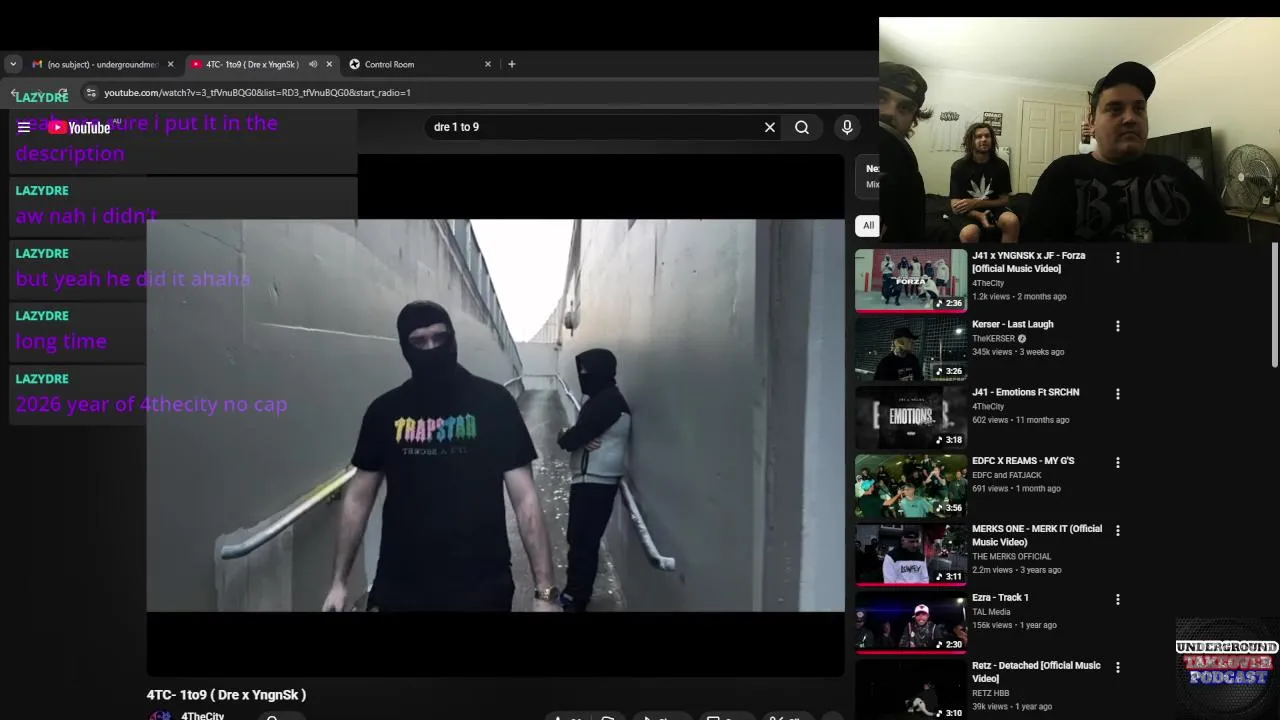
Task: Close the Control Room tab
Action: coord(488,64)
